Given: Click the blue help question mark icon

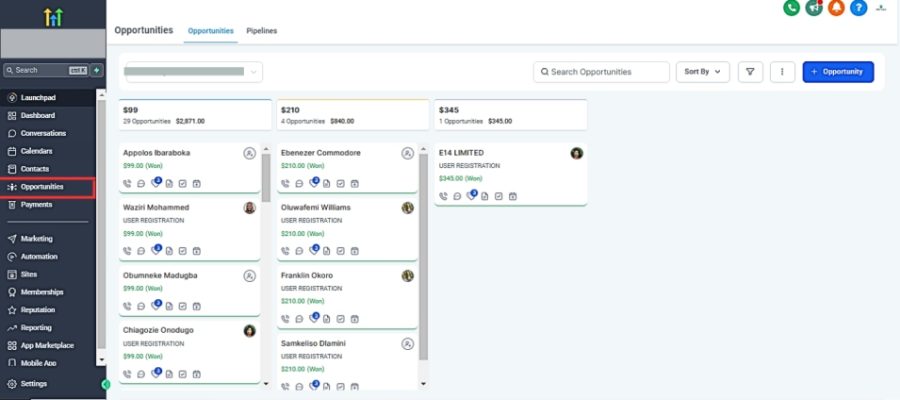Looking at the screenshot, I should (858, 8).
